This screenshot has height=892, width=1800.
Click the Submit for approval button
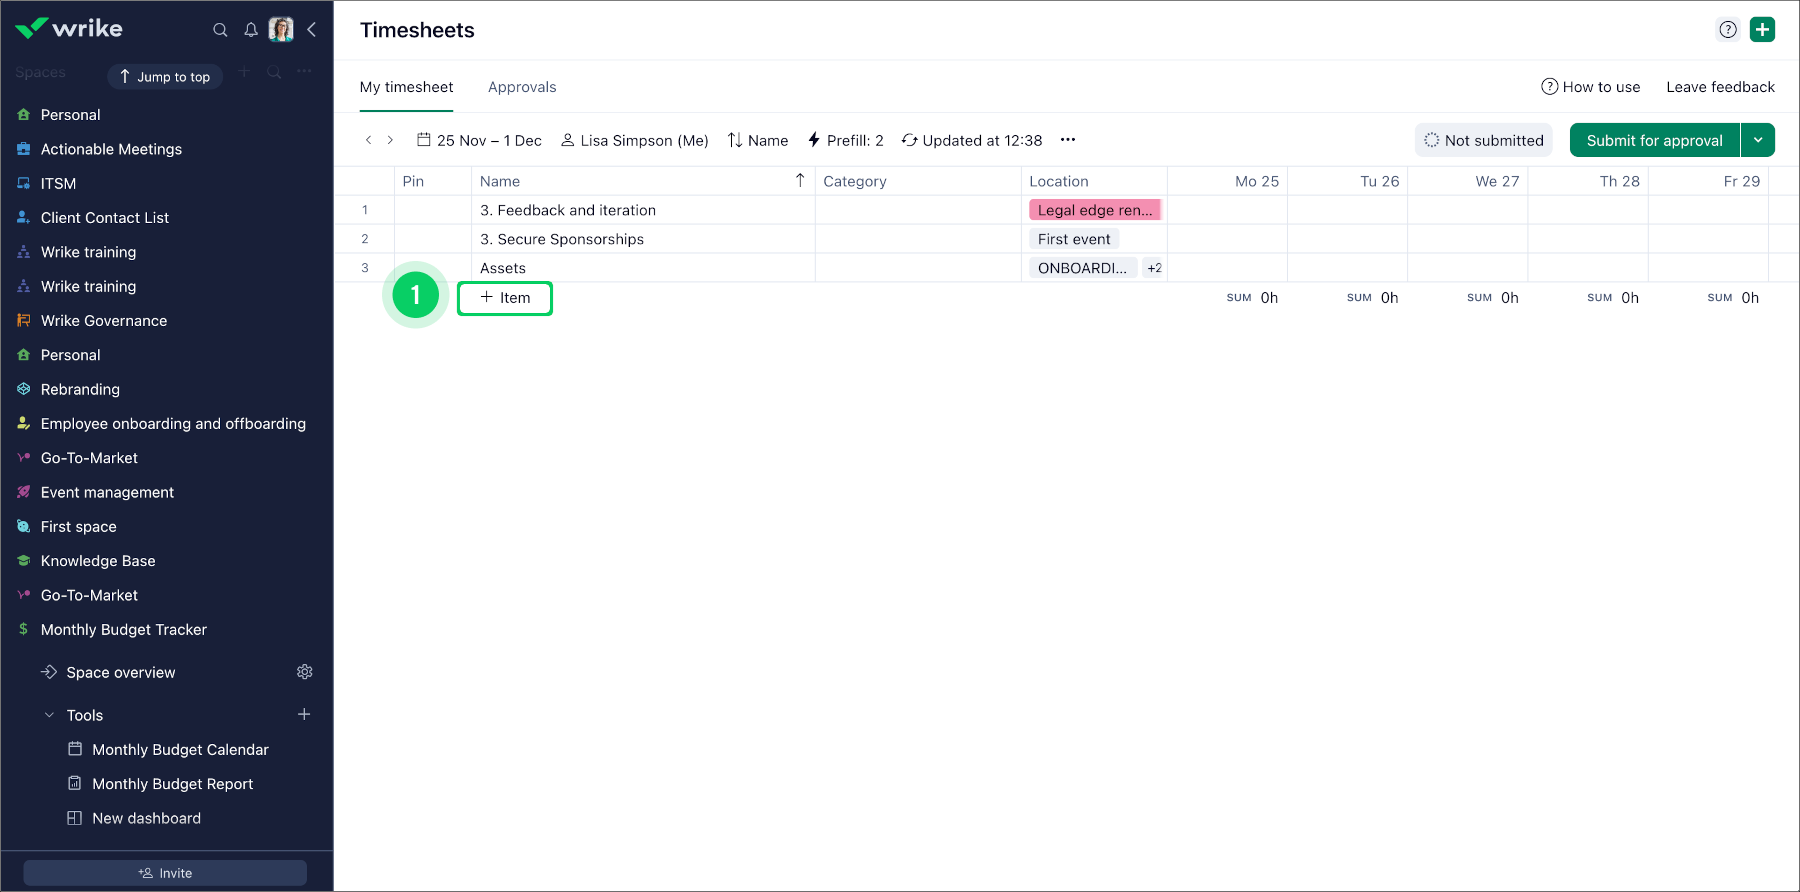[1654, 140]
